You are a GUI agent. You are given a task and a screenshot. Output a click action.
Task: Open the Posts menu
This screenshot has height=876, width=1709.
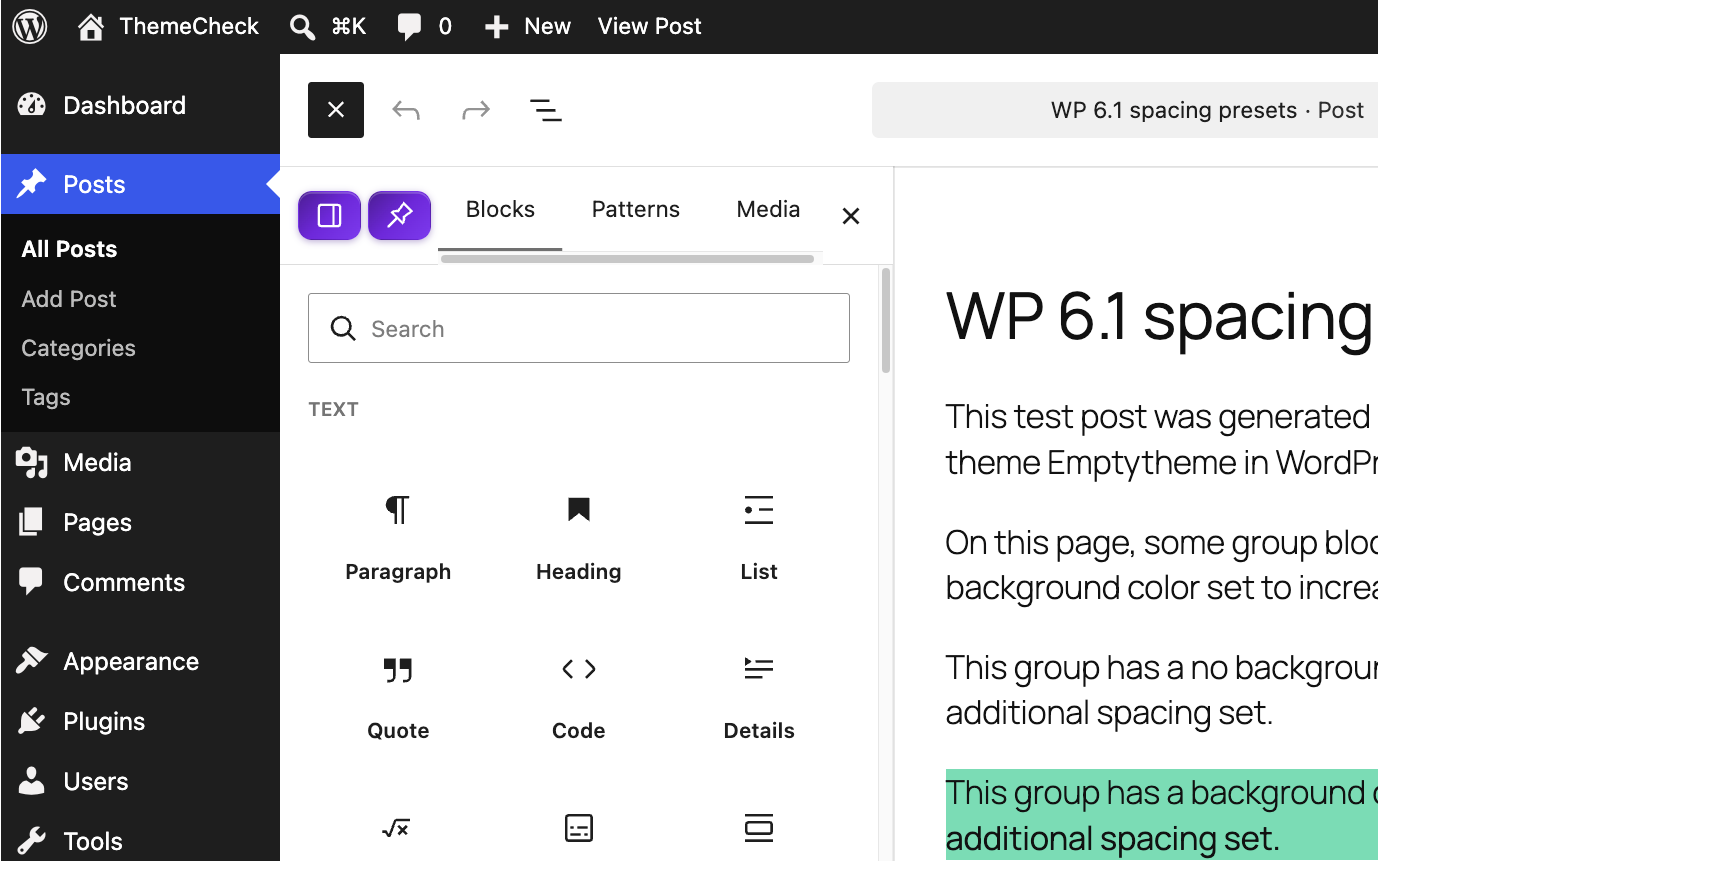(x=140, y=184)
